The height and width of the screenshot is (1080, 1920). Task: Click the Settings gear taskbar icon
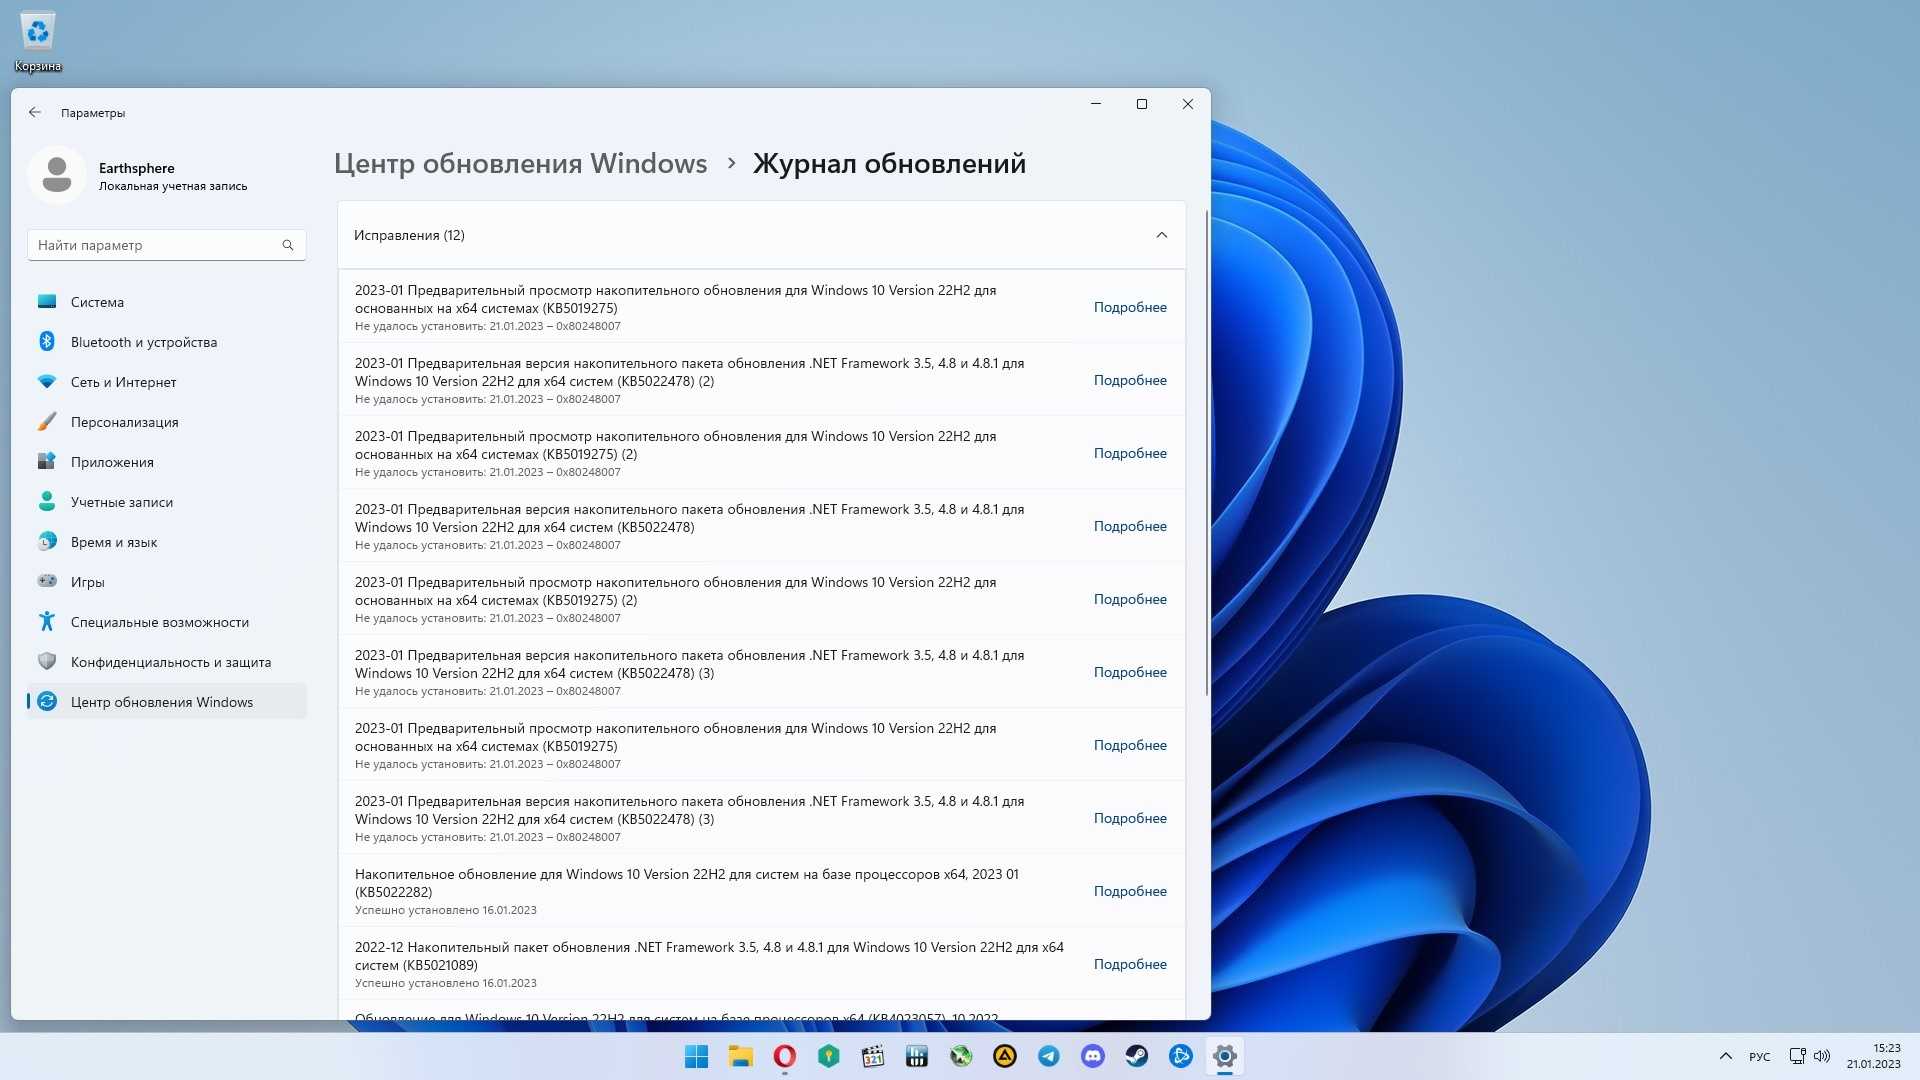click(1224, 1056)
